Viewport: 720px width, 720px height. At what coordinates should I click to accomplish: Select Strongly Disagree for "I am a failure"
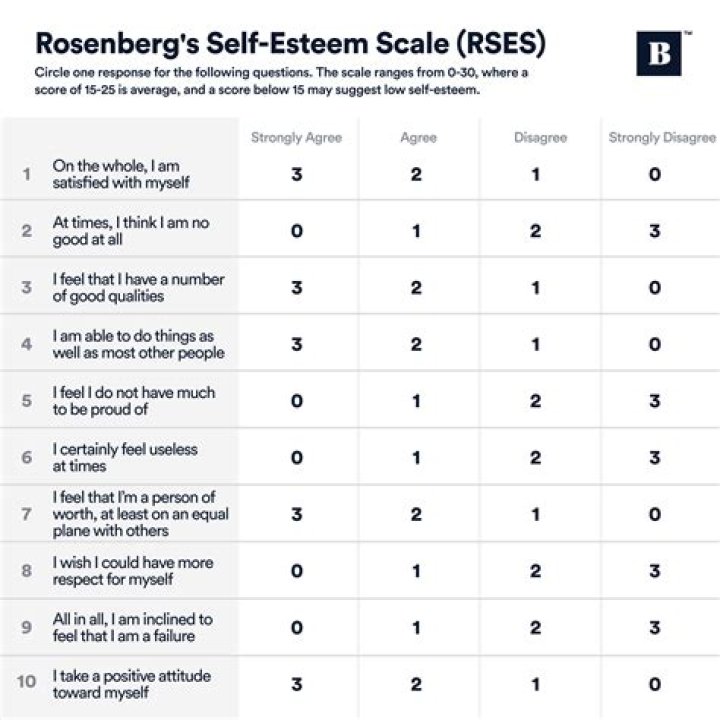pos(655,628)
